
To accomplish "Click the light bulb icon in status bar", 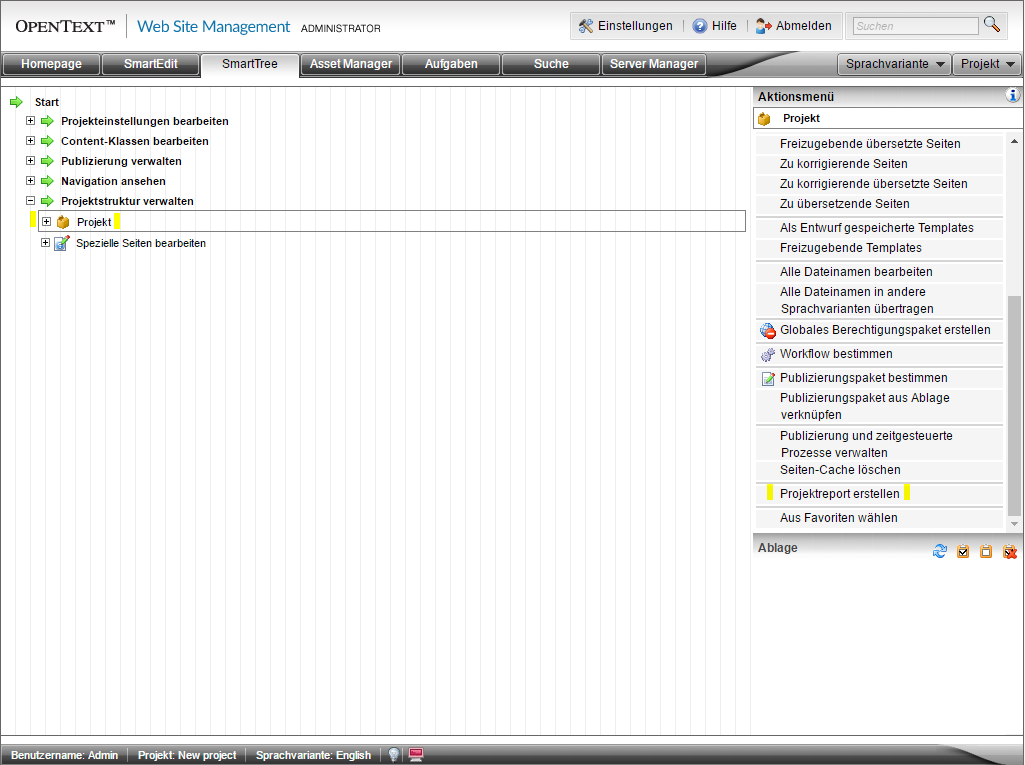I will (x=394, y=755).
